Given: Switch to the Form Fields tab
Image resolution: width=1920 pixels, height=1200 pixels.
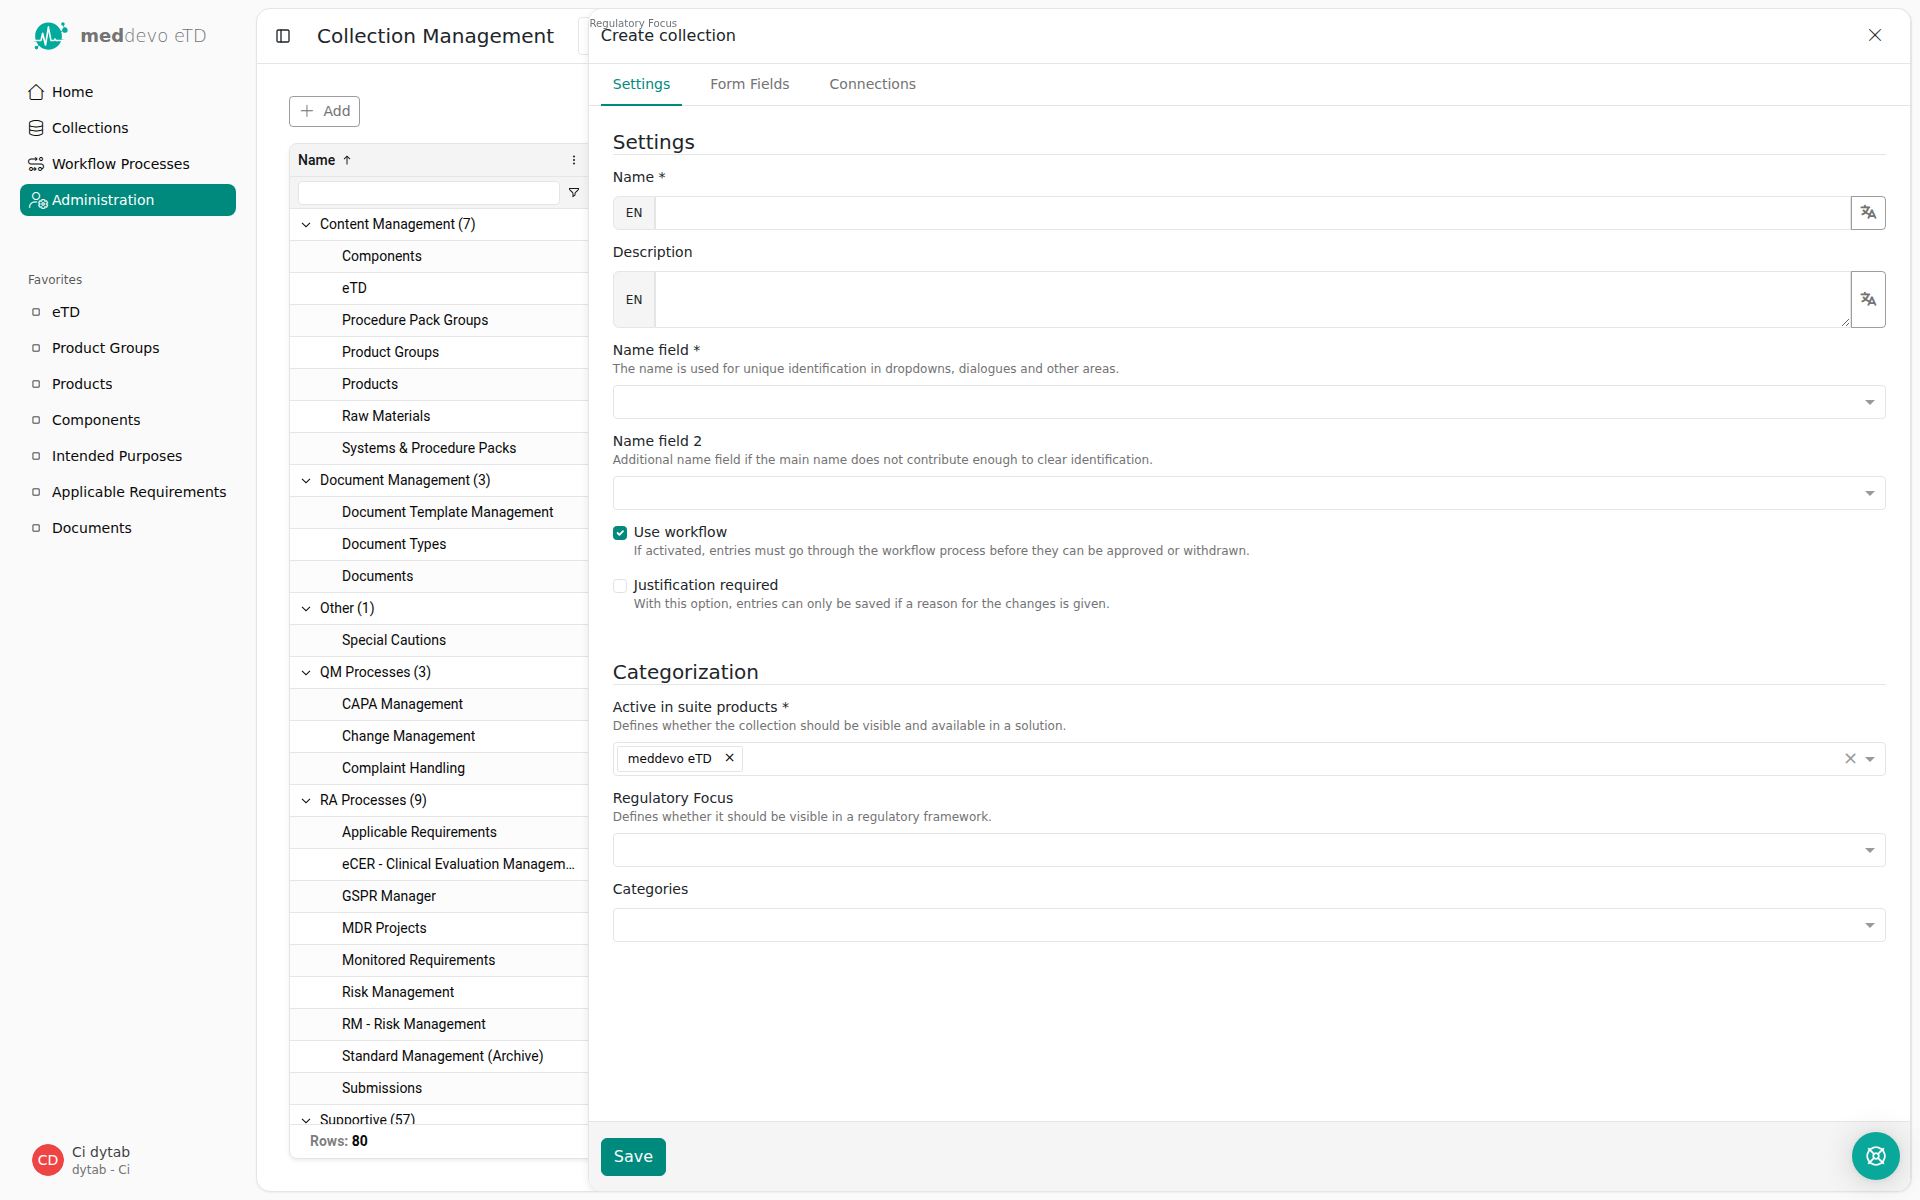Looking at the screenshot, I should 749,84.
